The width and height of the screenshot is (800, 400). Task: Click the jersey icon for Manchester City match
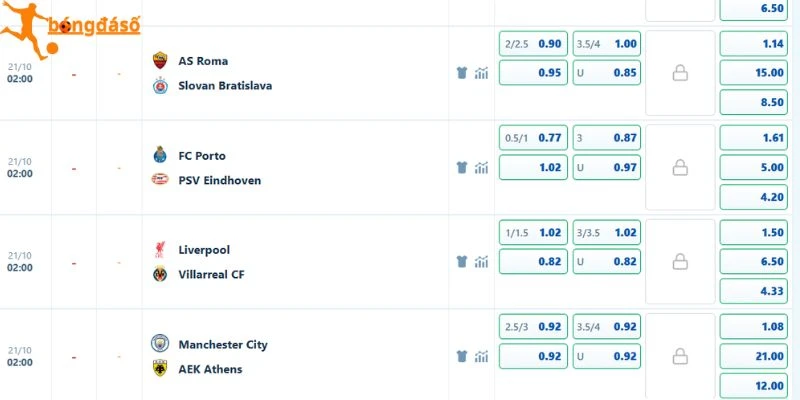(462, 356)
